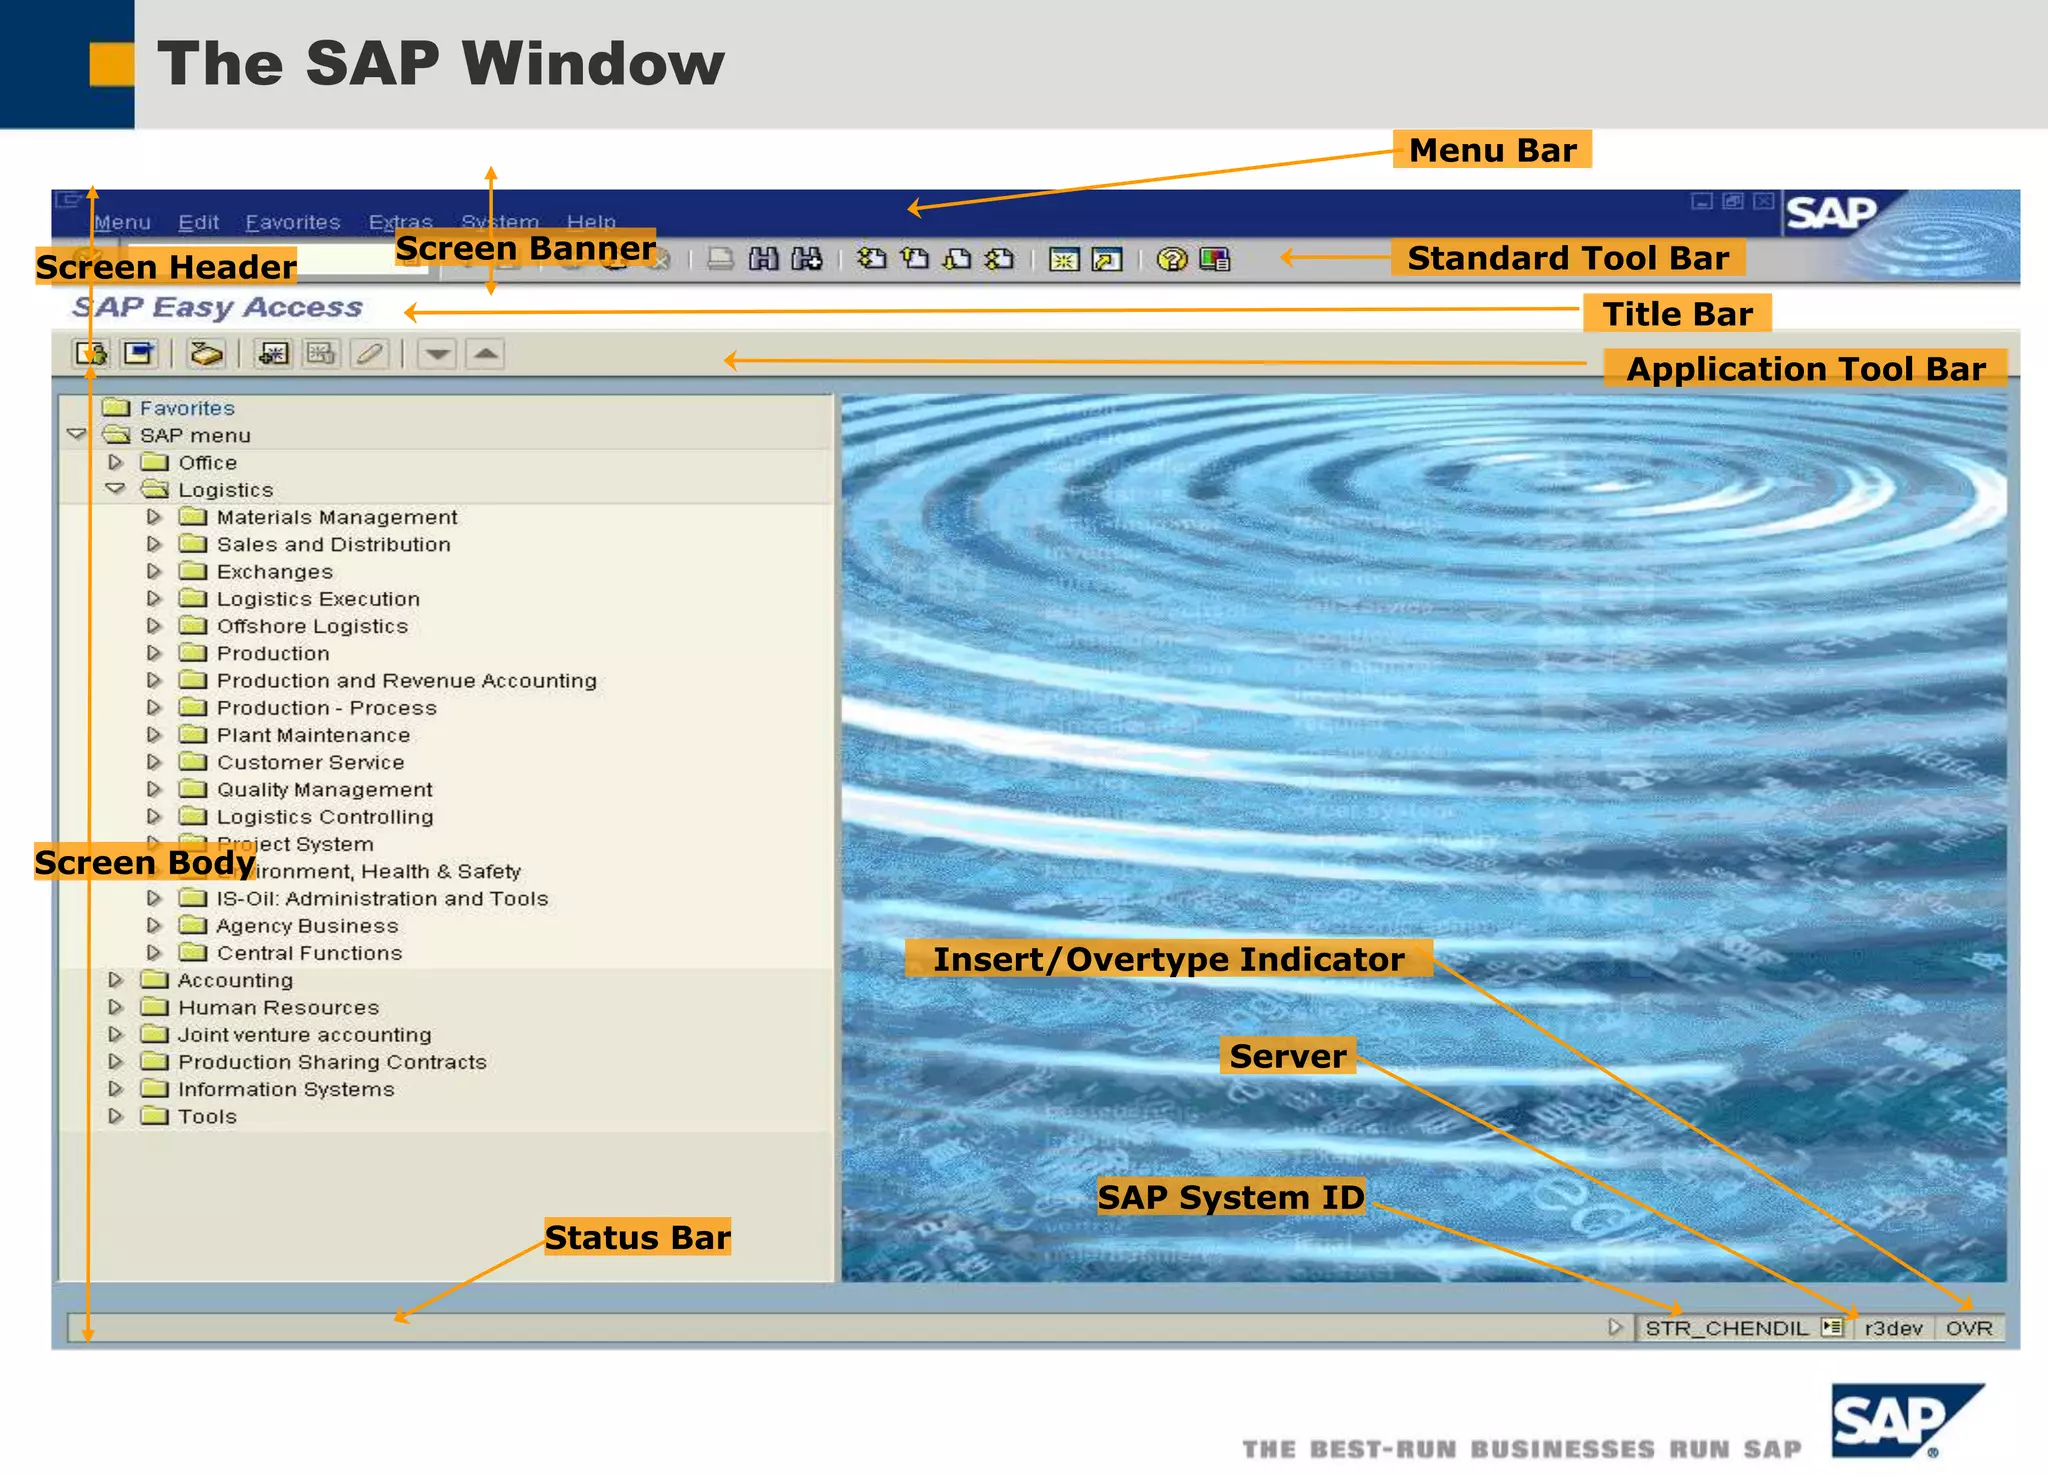
Task: Click the STR_CHENDIL system ID text
Action: (1727, 1328)
